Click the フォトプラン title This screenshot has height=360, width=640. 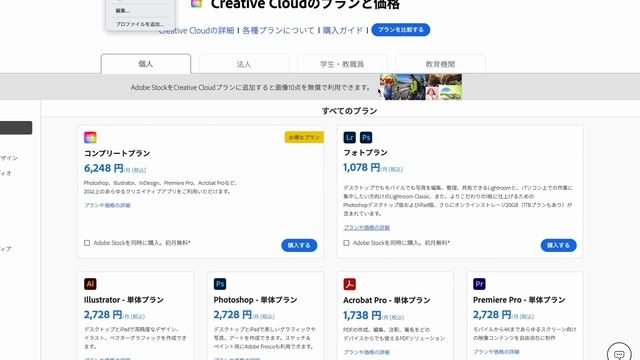[365, 153]
